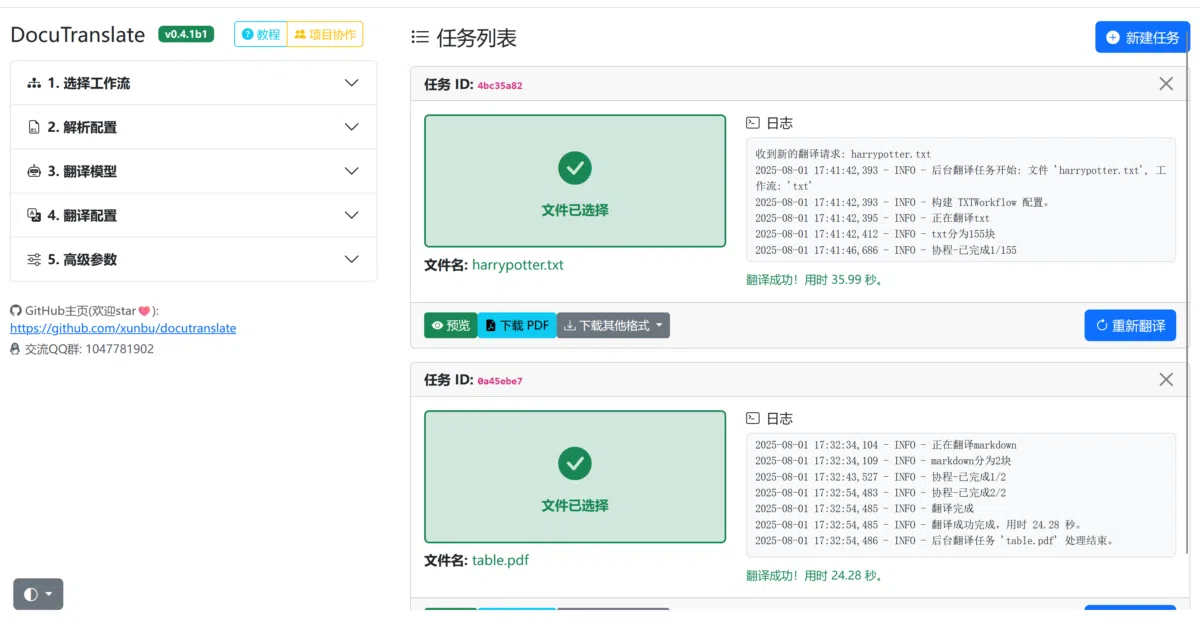Click the v0.4.1b1 version badge
The height and width of the screenshot is (630, 1200).
tap(186, 34)
